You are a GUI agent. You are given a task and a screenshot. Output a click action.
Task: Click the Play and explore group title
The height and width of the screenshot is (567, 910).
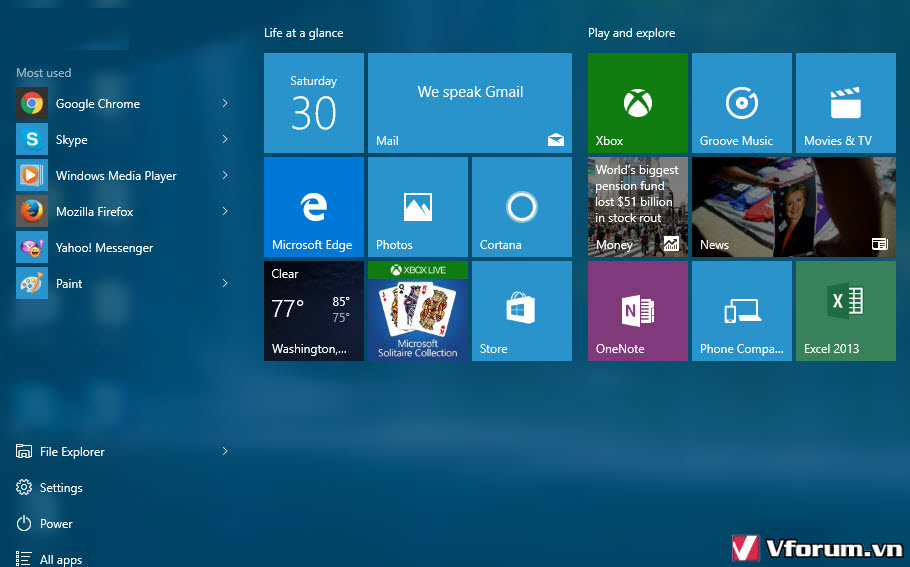click(x=631, y=33)
